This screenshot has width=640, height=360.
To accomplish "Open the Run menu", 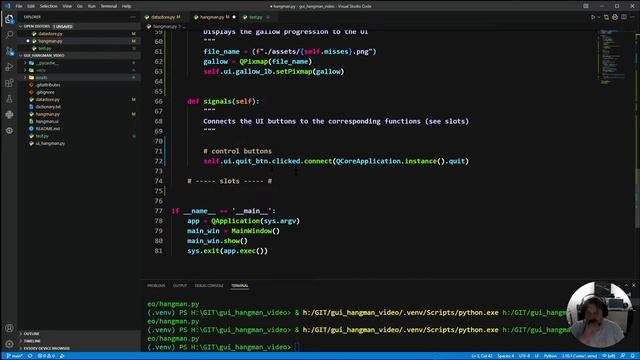I will pyautogui.click(x=91, y=6).
